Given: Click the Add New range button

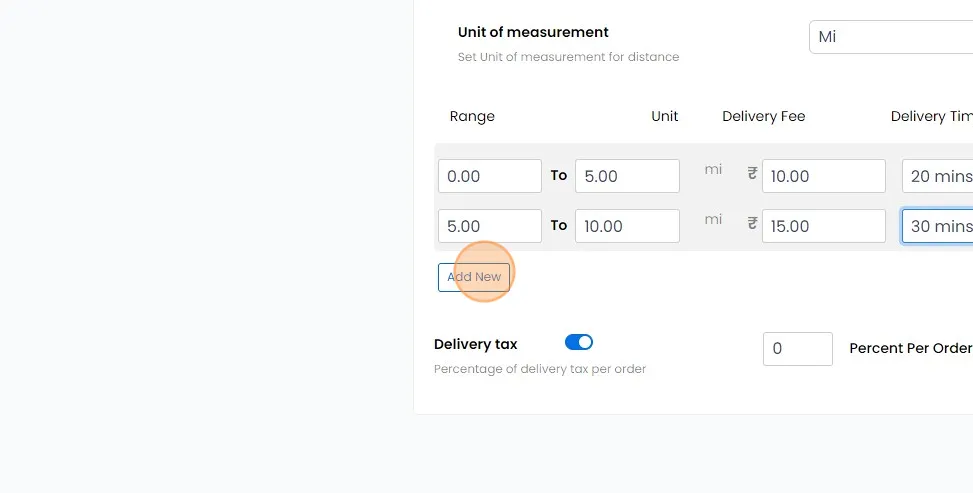Looking at the screenshot, I should click(473, 277).
